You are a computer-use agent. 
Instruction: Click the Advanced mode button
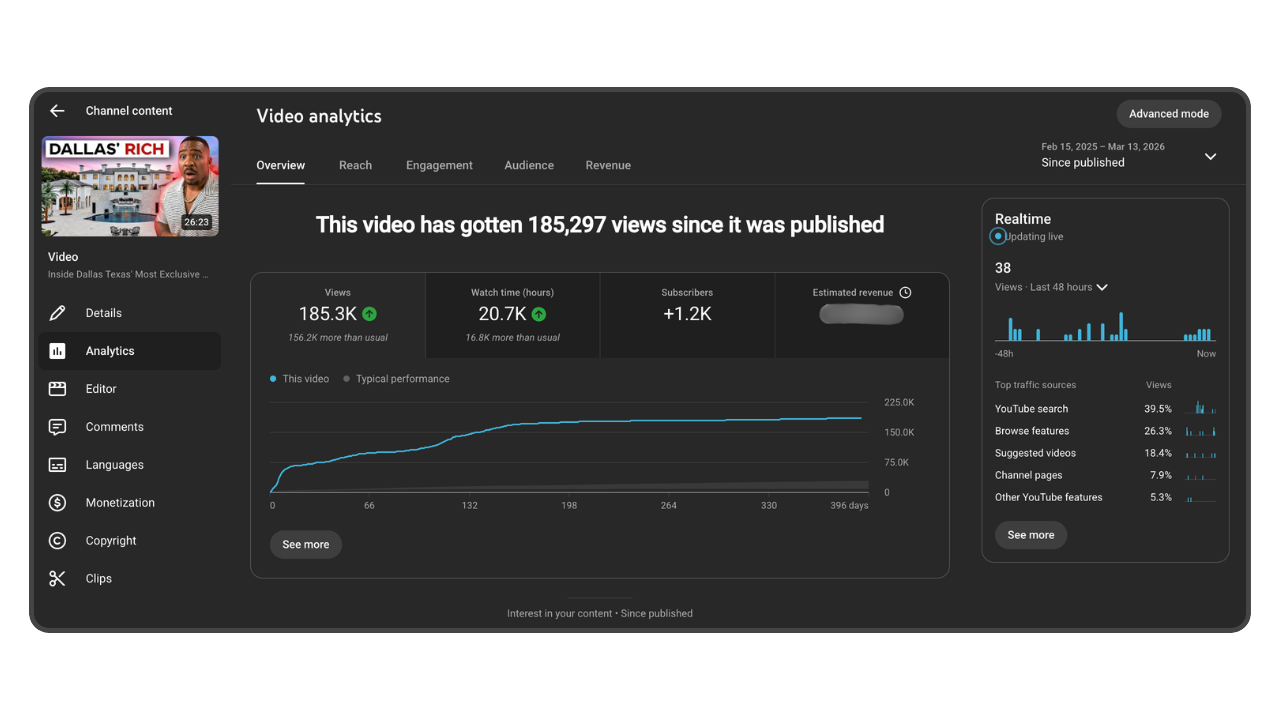click(x=1168, y=114)
